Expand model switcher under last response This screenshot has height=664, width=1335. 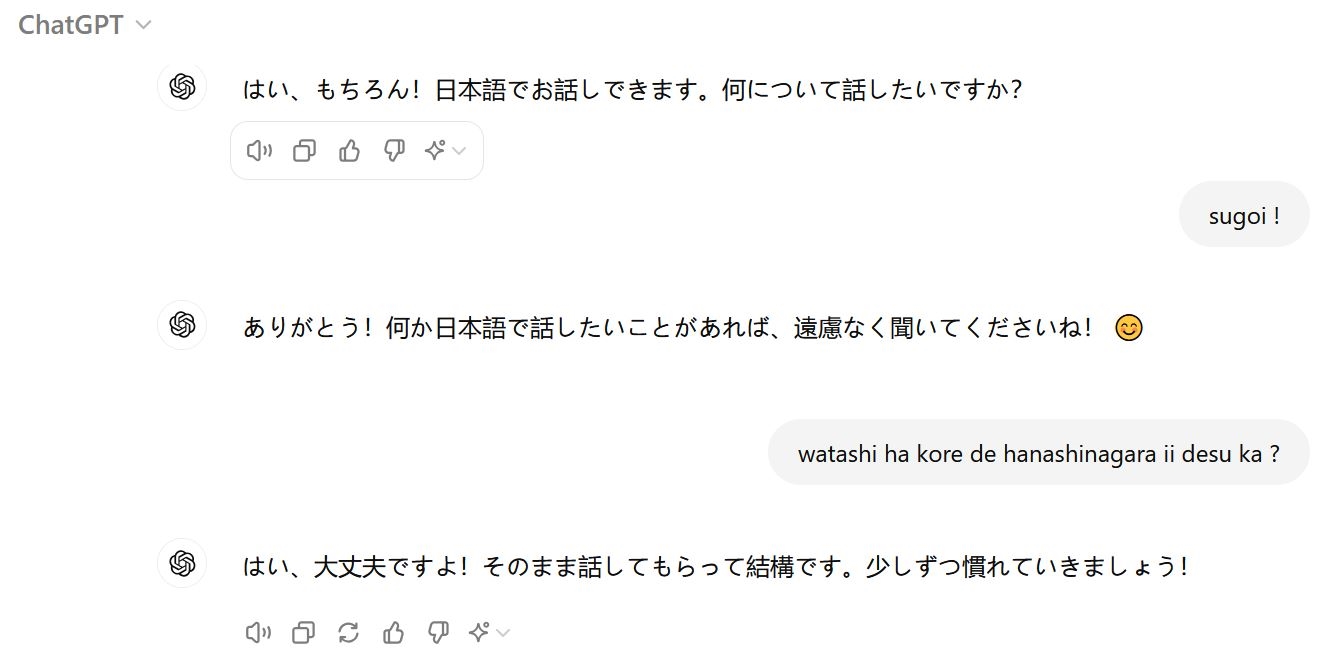tap(489, 632)
